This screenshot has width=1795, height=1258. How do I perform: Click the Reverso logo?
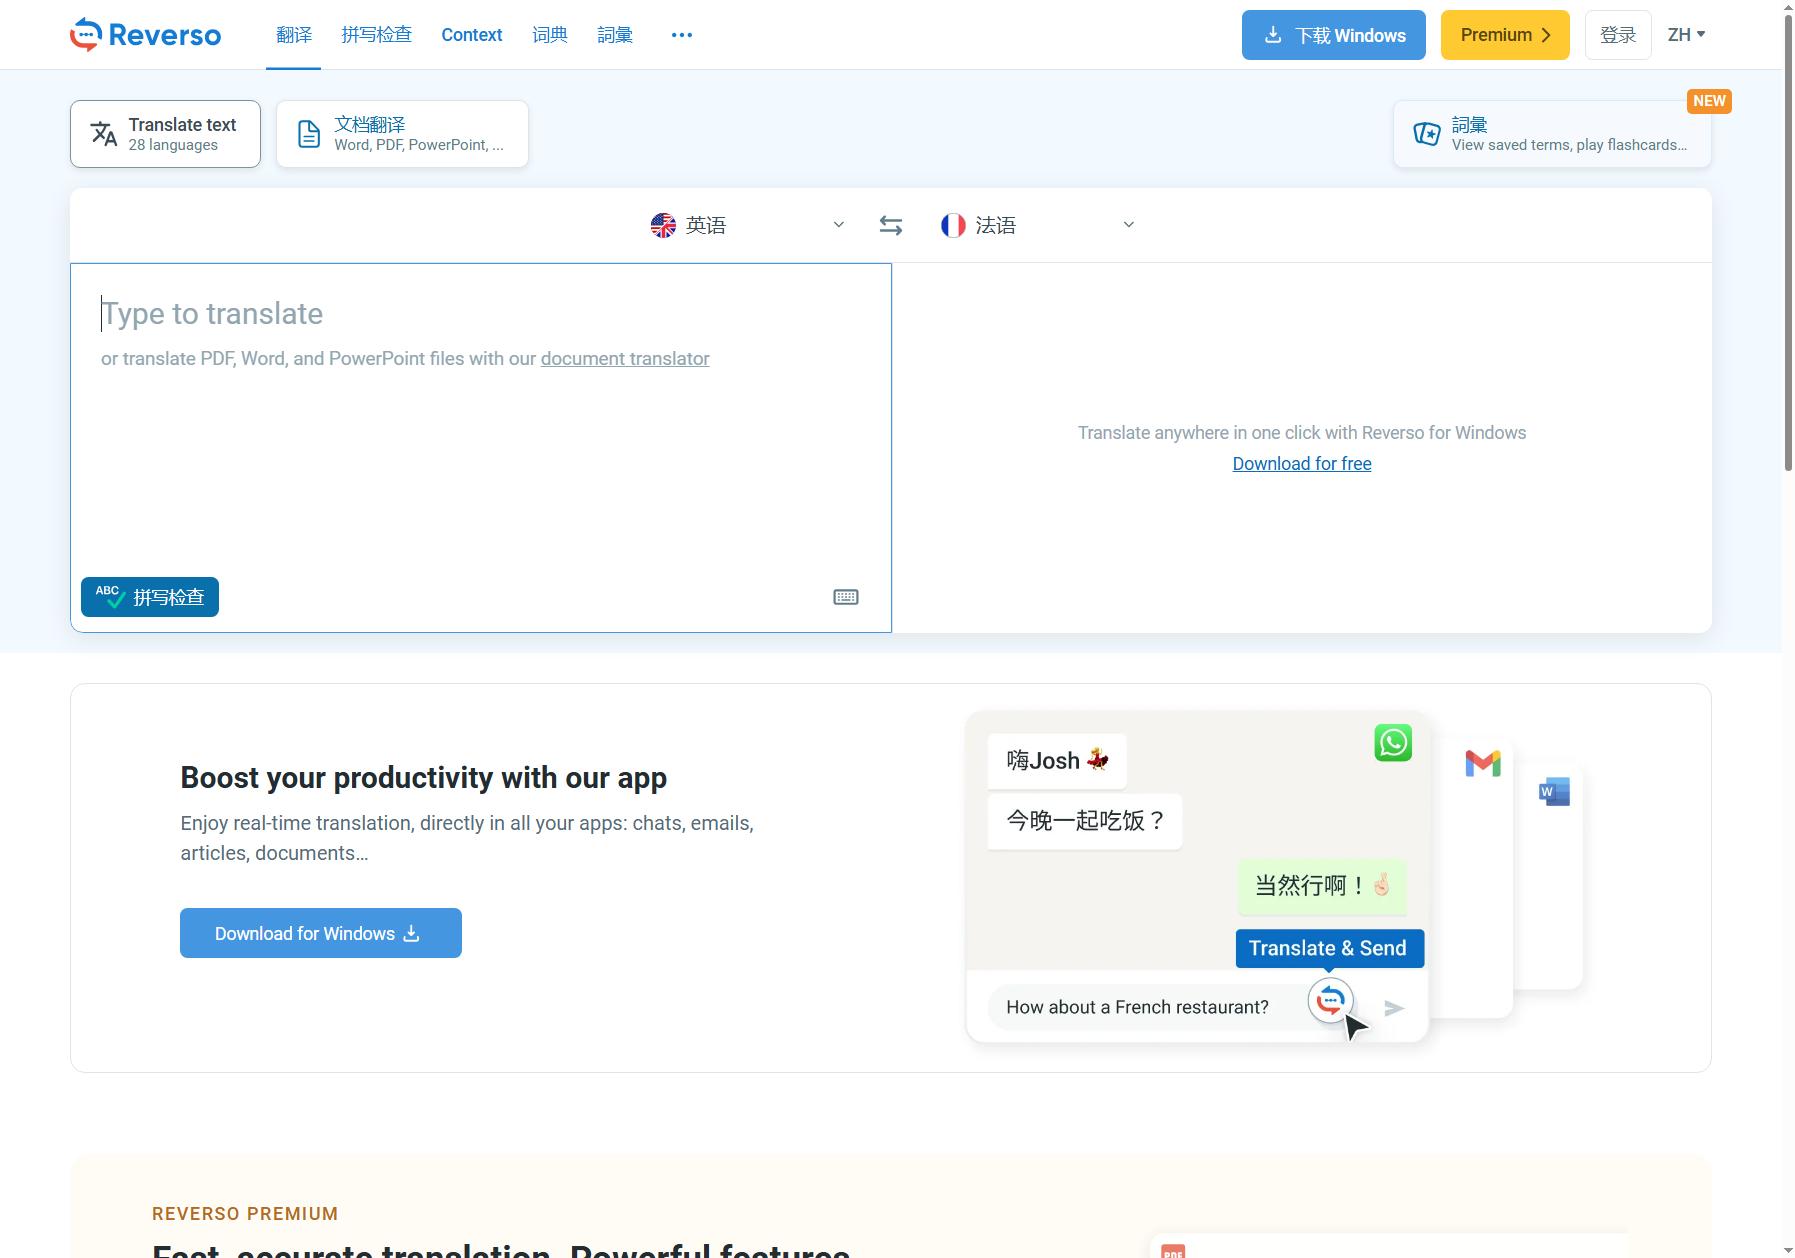click(x=146, y=35)
